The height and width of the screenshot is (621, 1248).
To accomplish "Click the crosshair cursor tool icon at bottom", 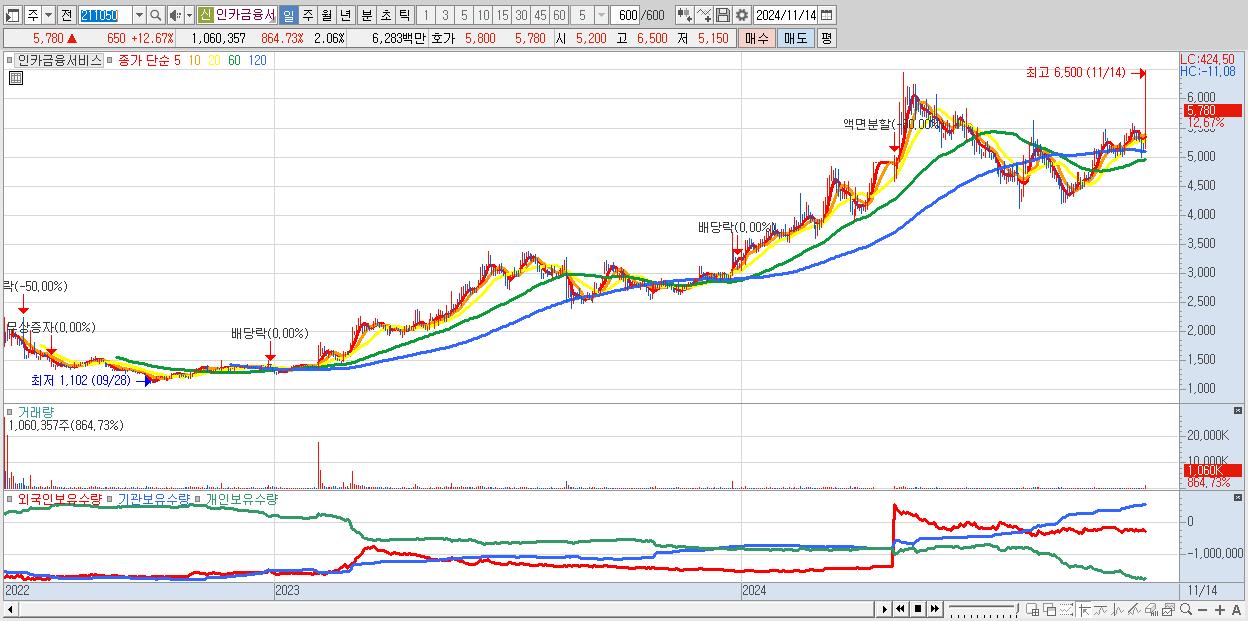I will pyautogui.click(x=1084, y=609).
